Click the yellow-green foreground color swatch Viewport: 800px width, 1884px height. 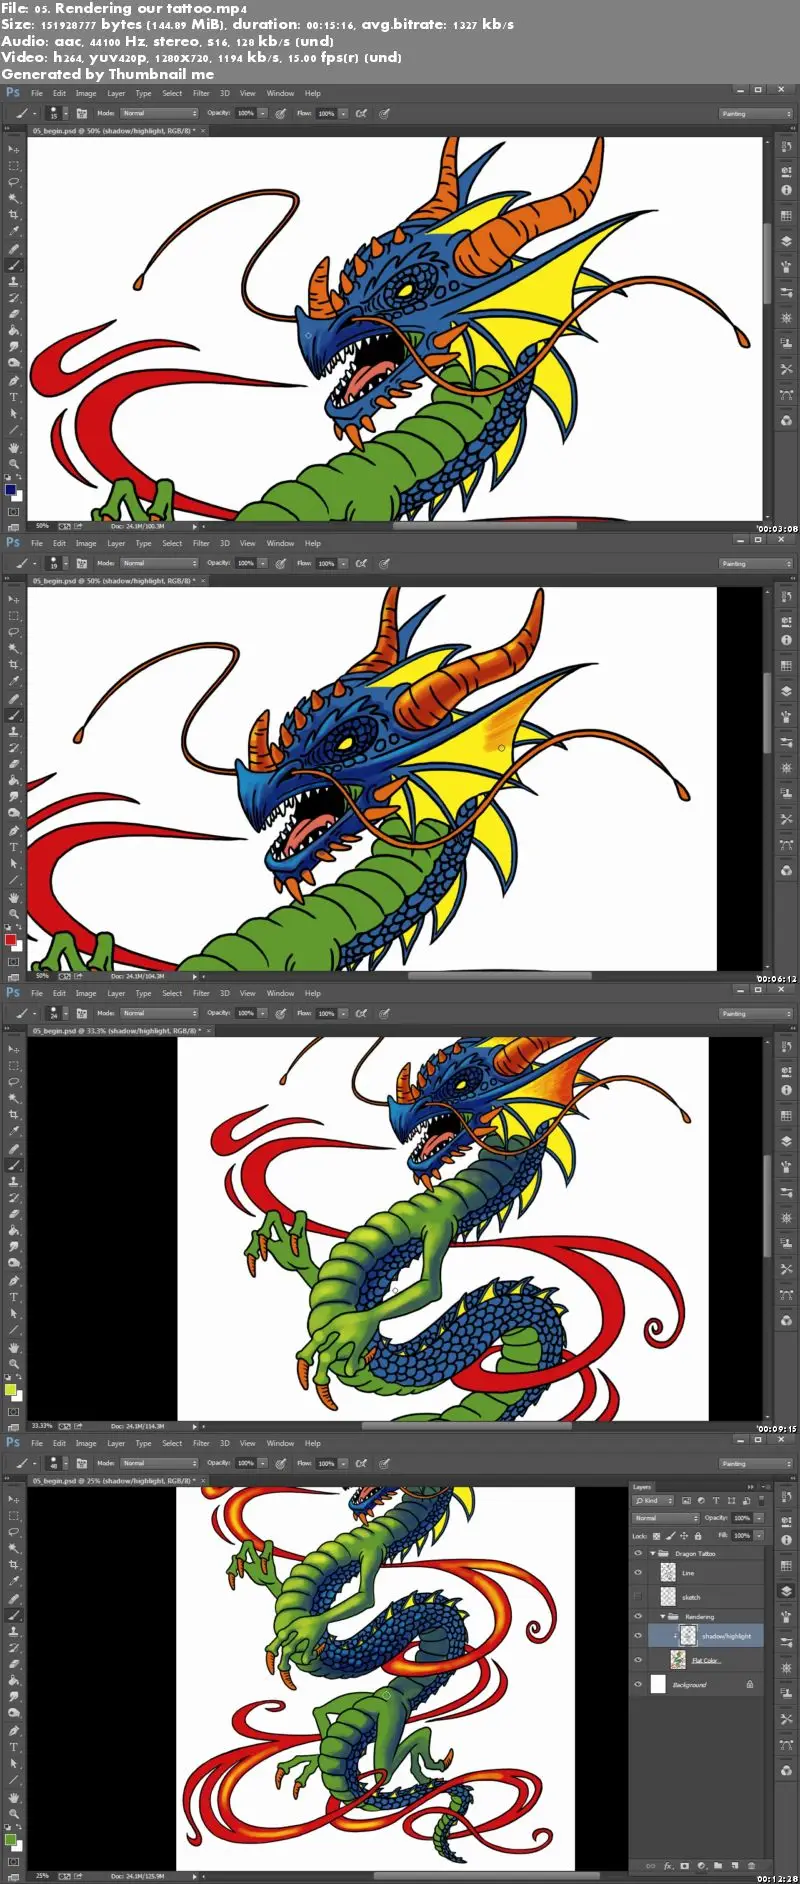[10, 1389]
